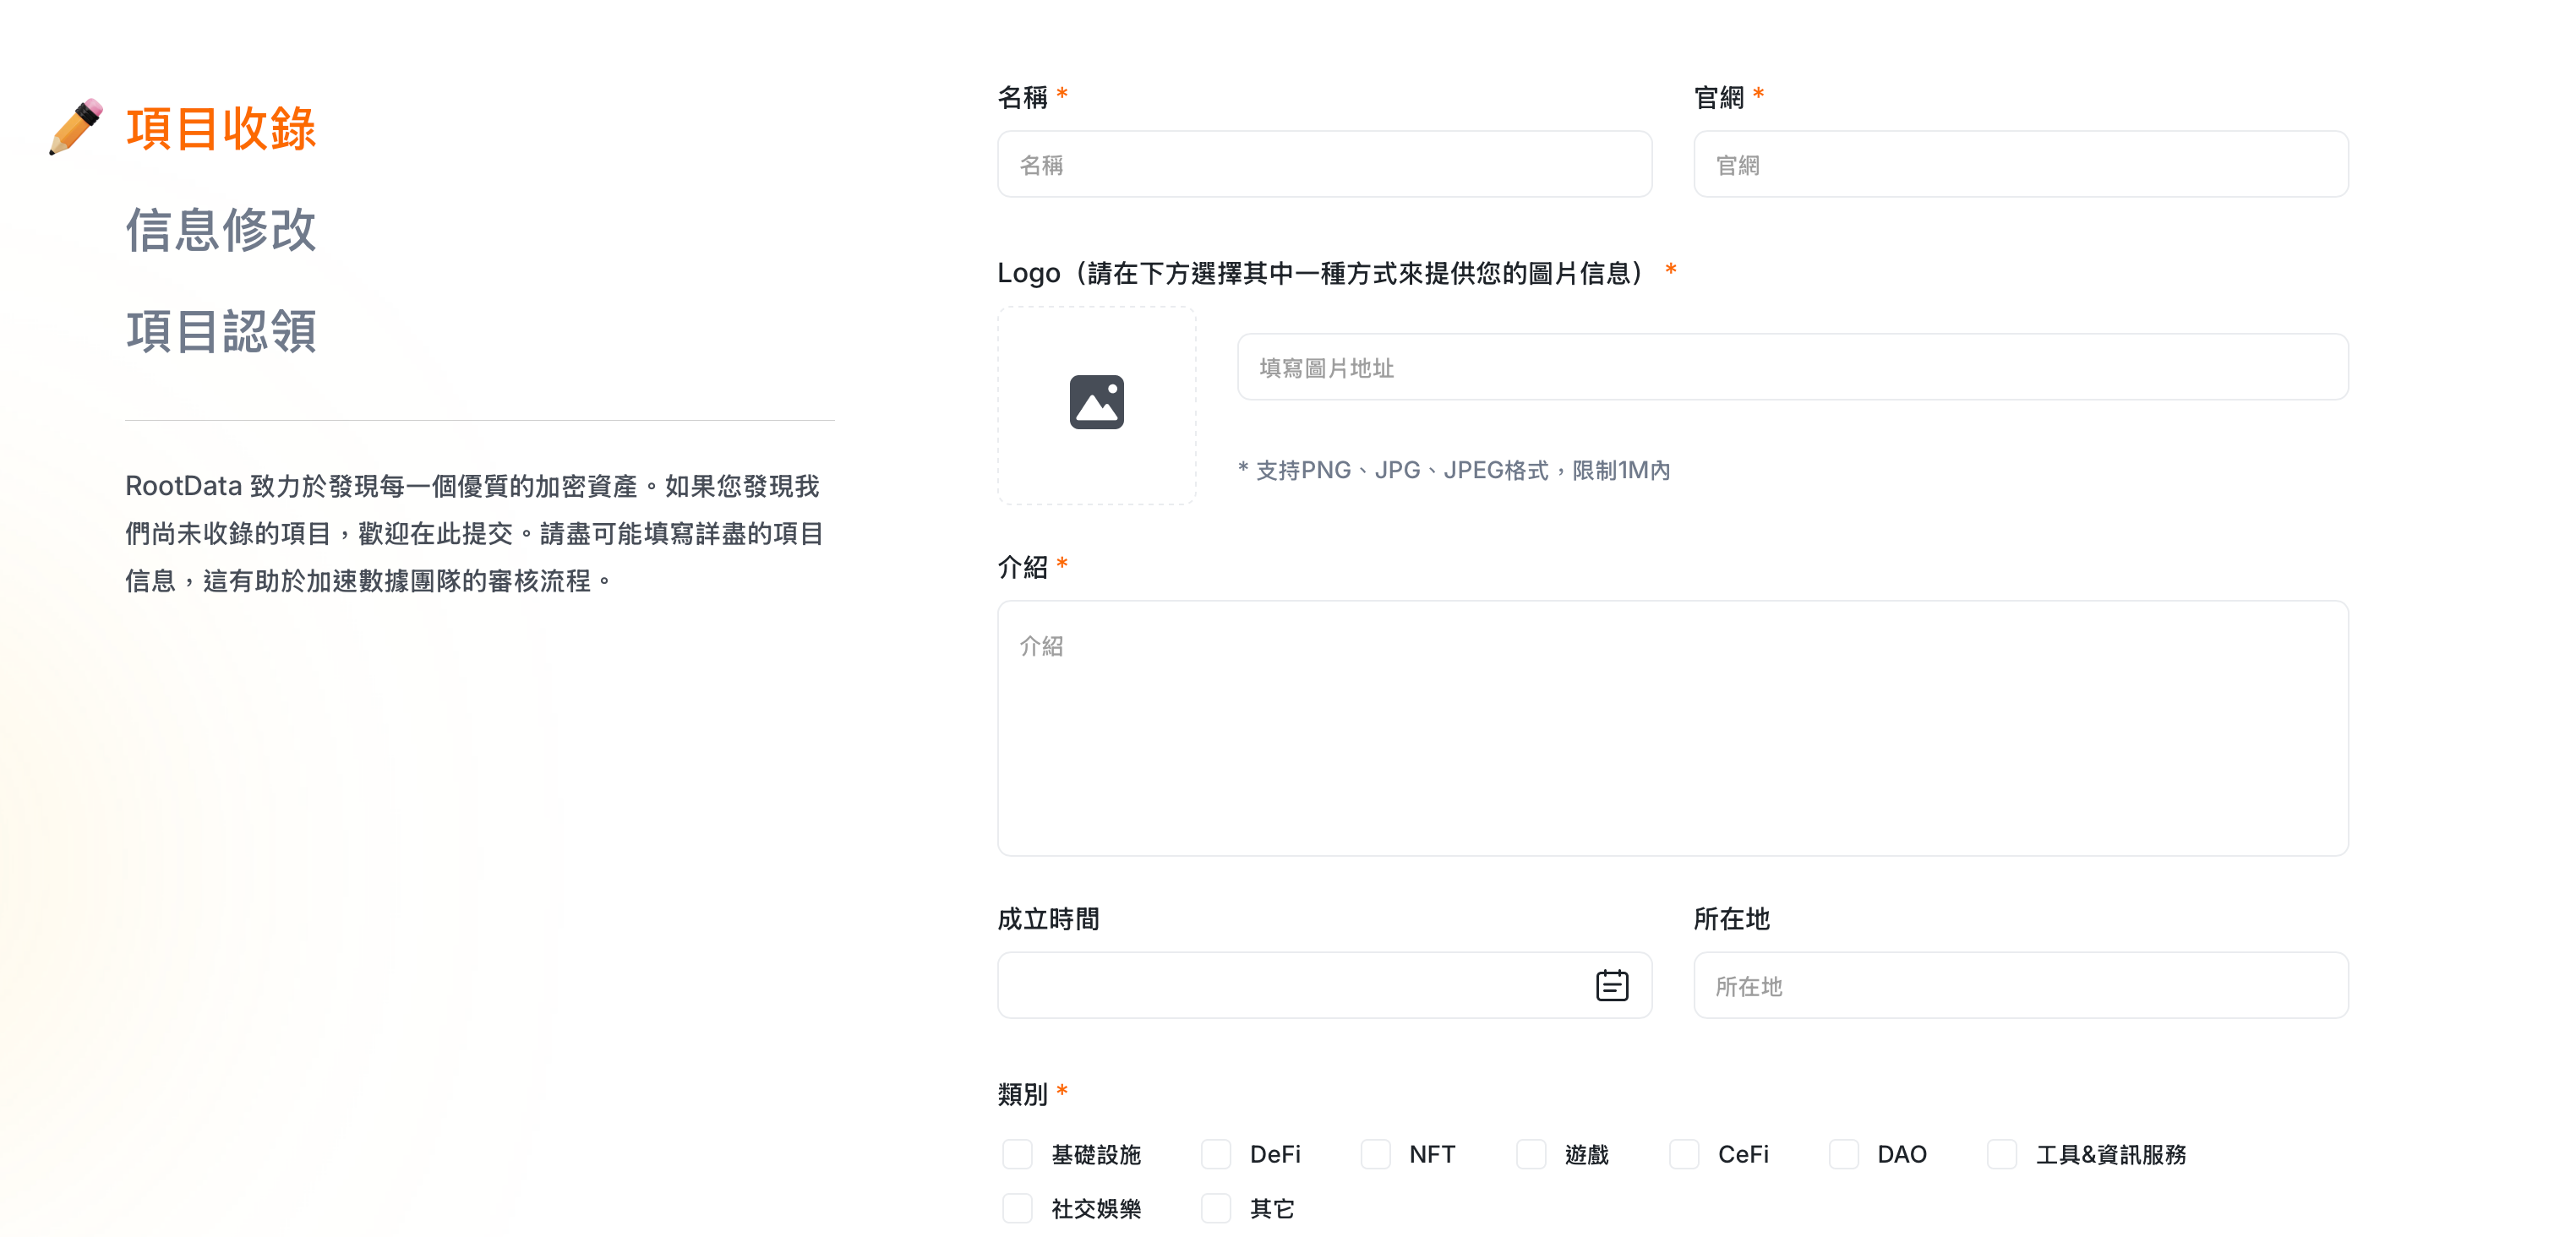The image size is (2576, 1237).
Task: Focus the 官網 input field
Action: [x=2019, y=164]
